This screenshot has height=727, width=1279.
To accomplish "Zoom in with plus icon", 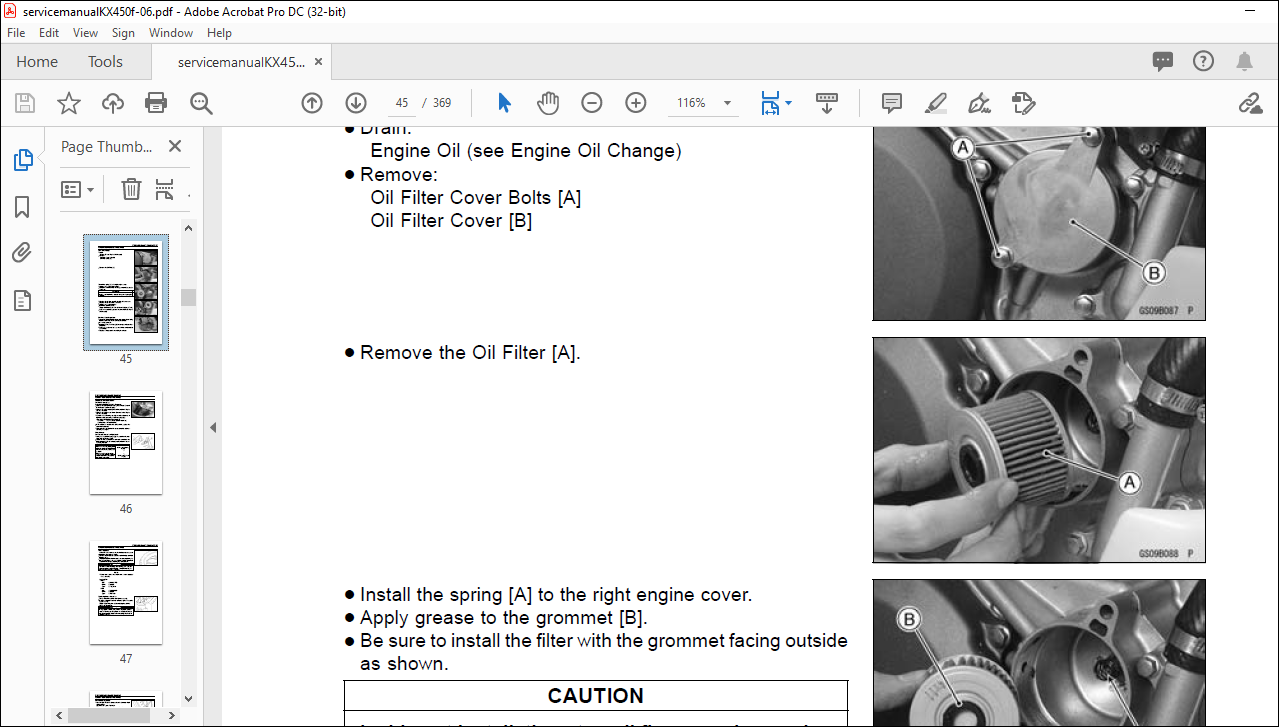I will (x=636, y=103).
